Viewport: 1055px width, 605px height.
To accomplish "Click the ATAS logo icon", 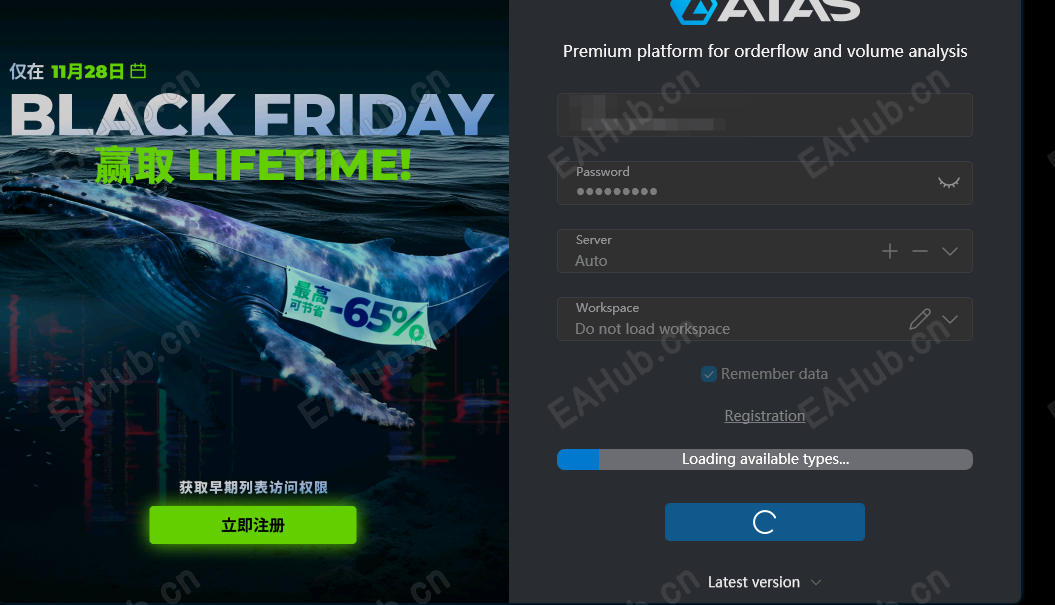I will click(x=692, y=9).
